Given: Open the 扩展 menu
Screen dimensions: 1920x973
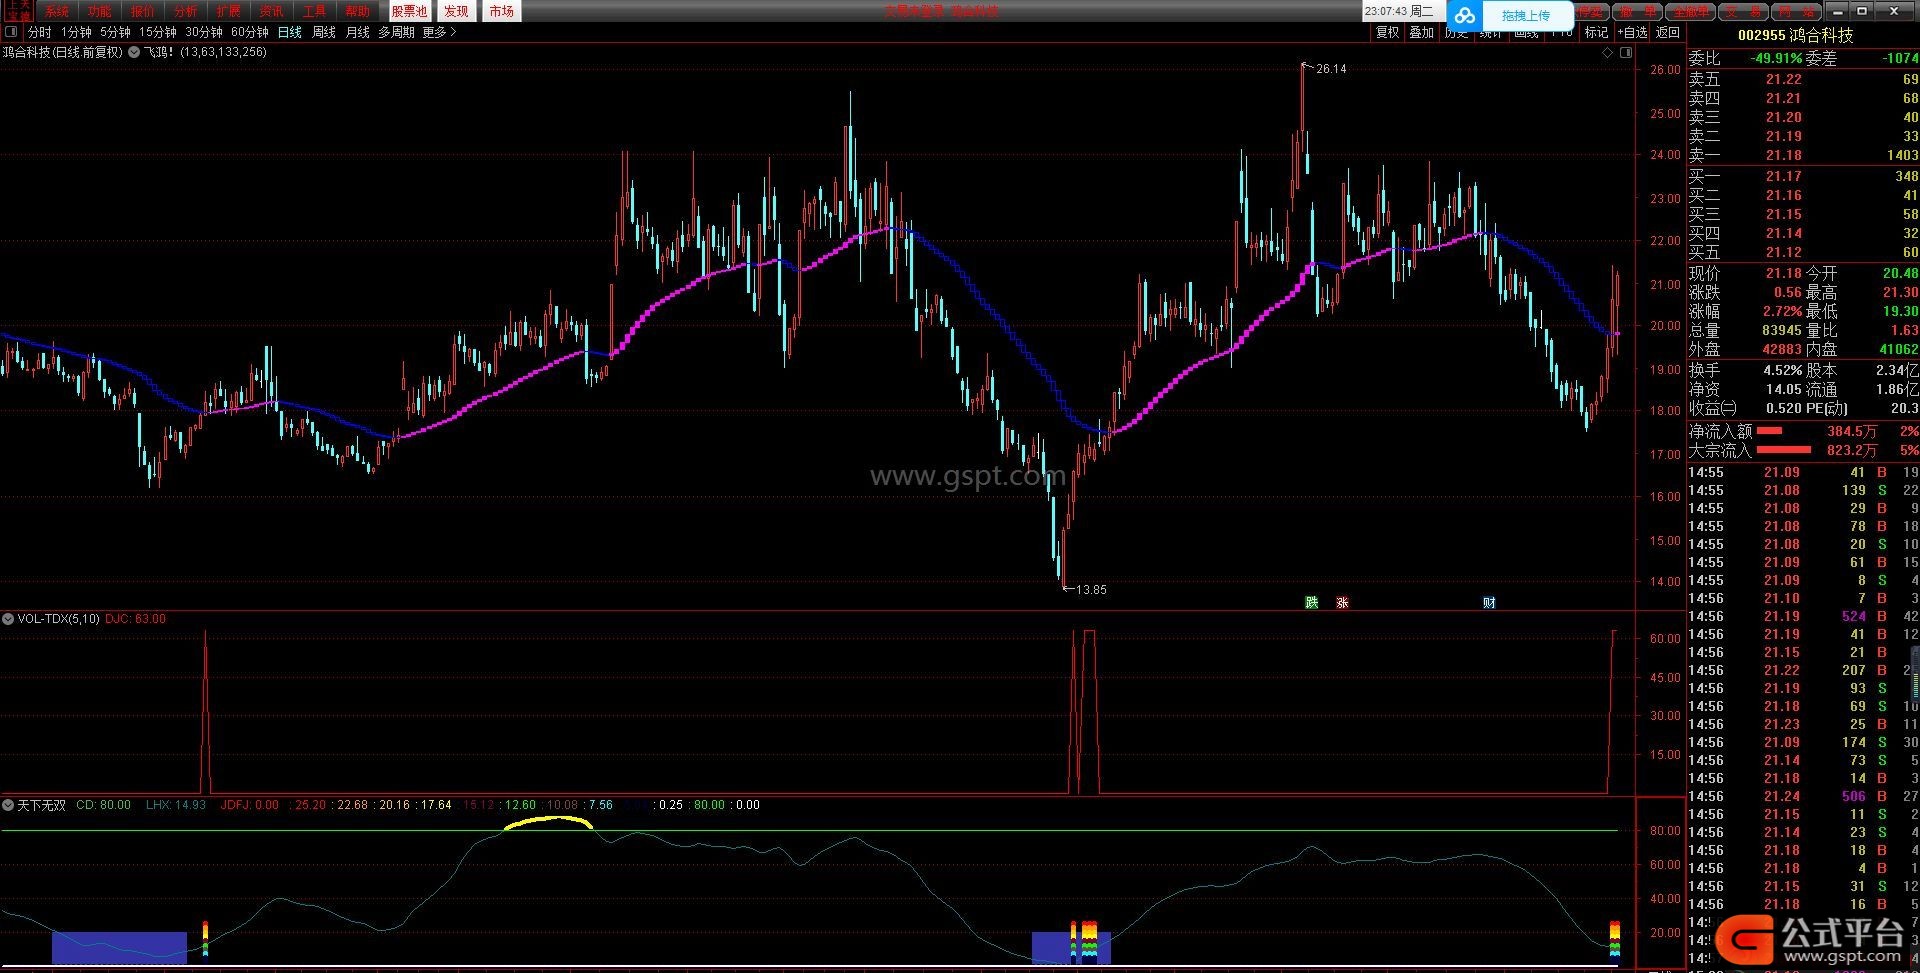Looking at the screenshot, I should pyautogui.click(x=229, y=11).
